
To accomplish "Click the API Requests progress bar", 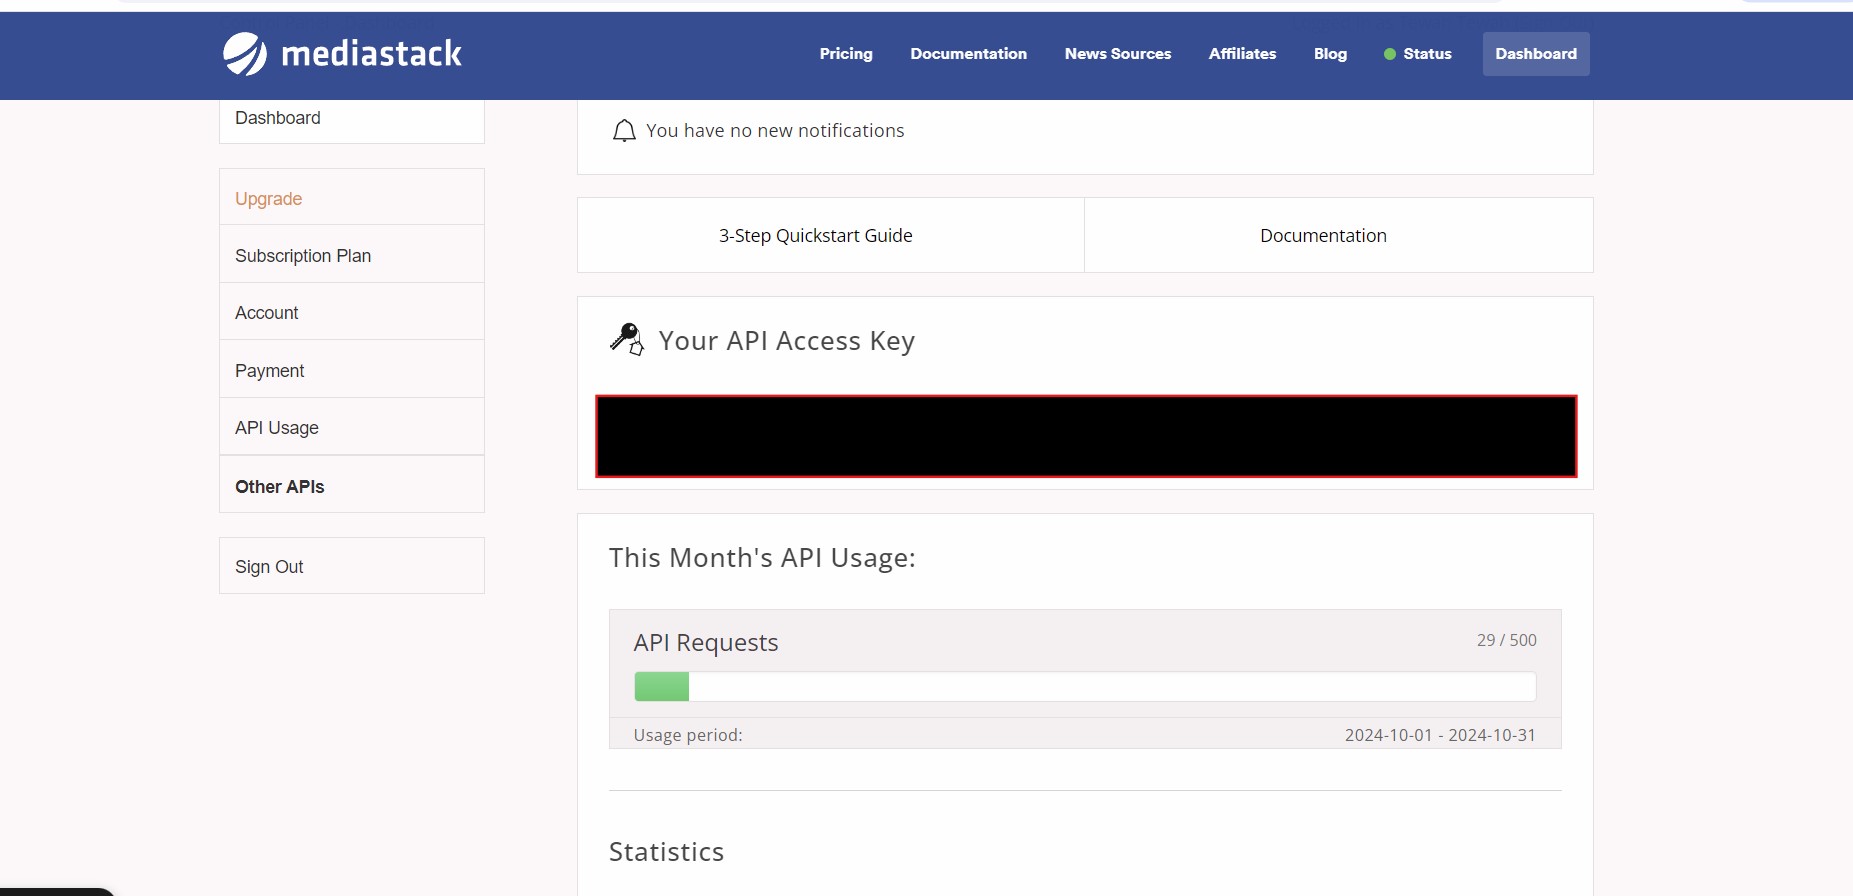I will [x=1085, y=687].
